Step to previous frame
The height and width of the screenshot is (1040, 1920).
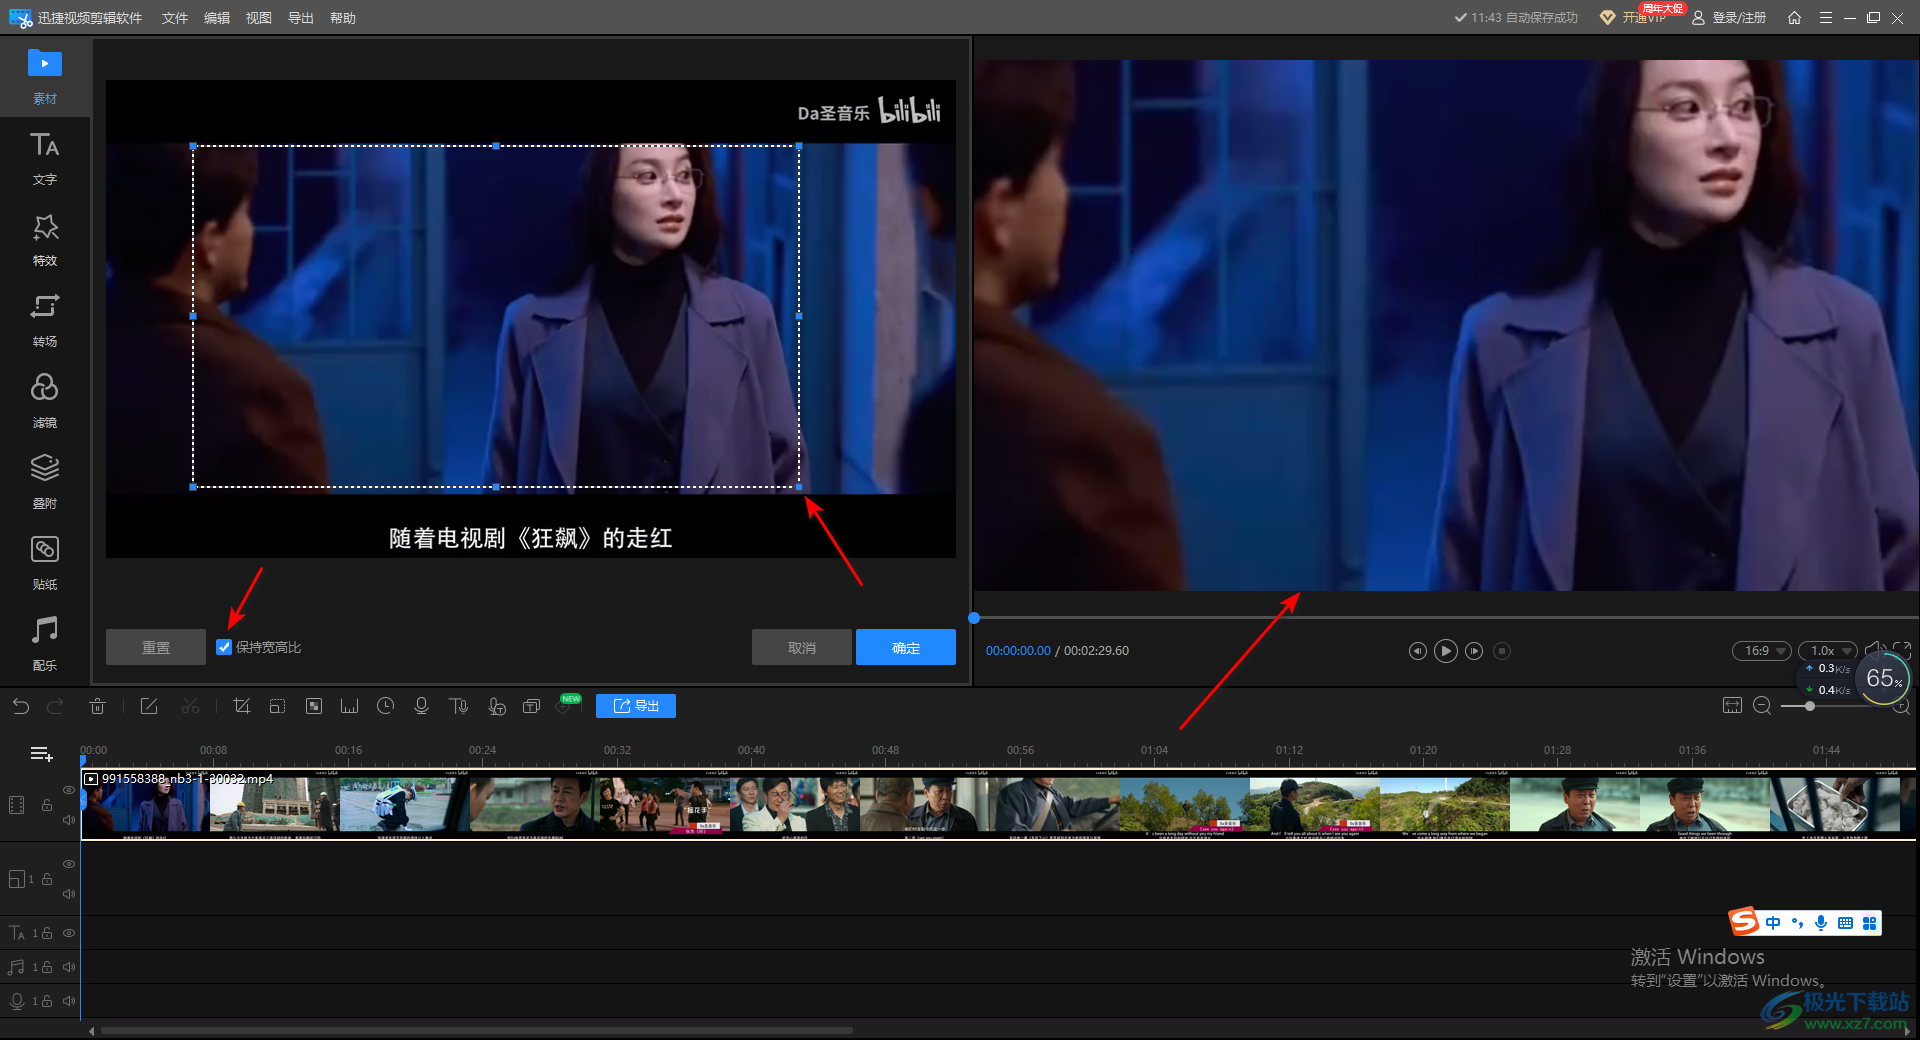click(x=1417, y=651)
